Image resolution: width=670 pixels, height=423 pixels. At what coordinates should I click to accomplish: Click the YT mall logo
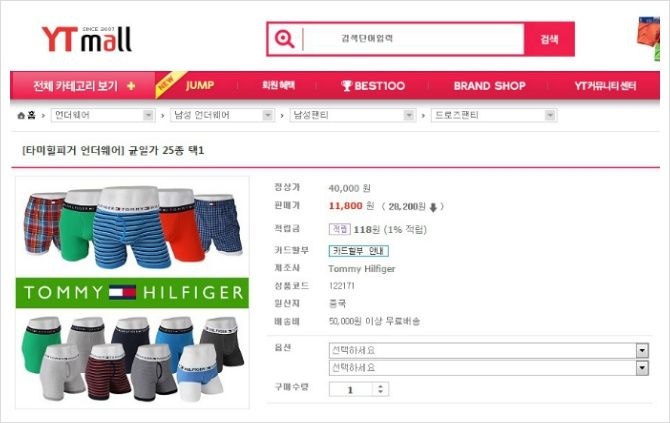tap(86, 39)
